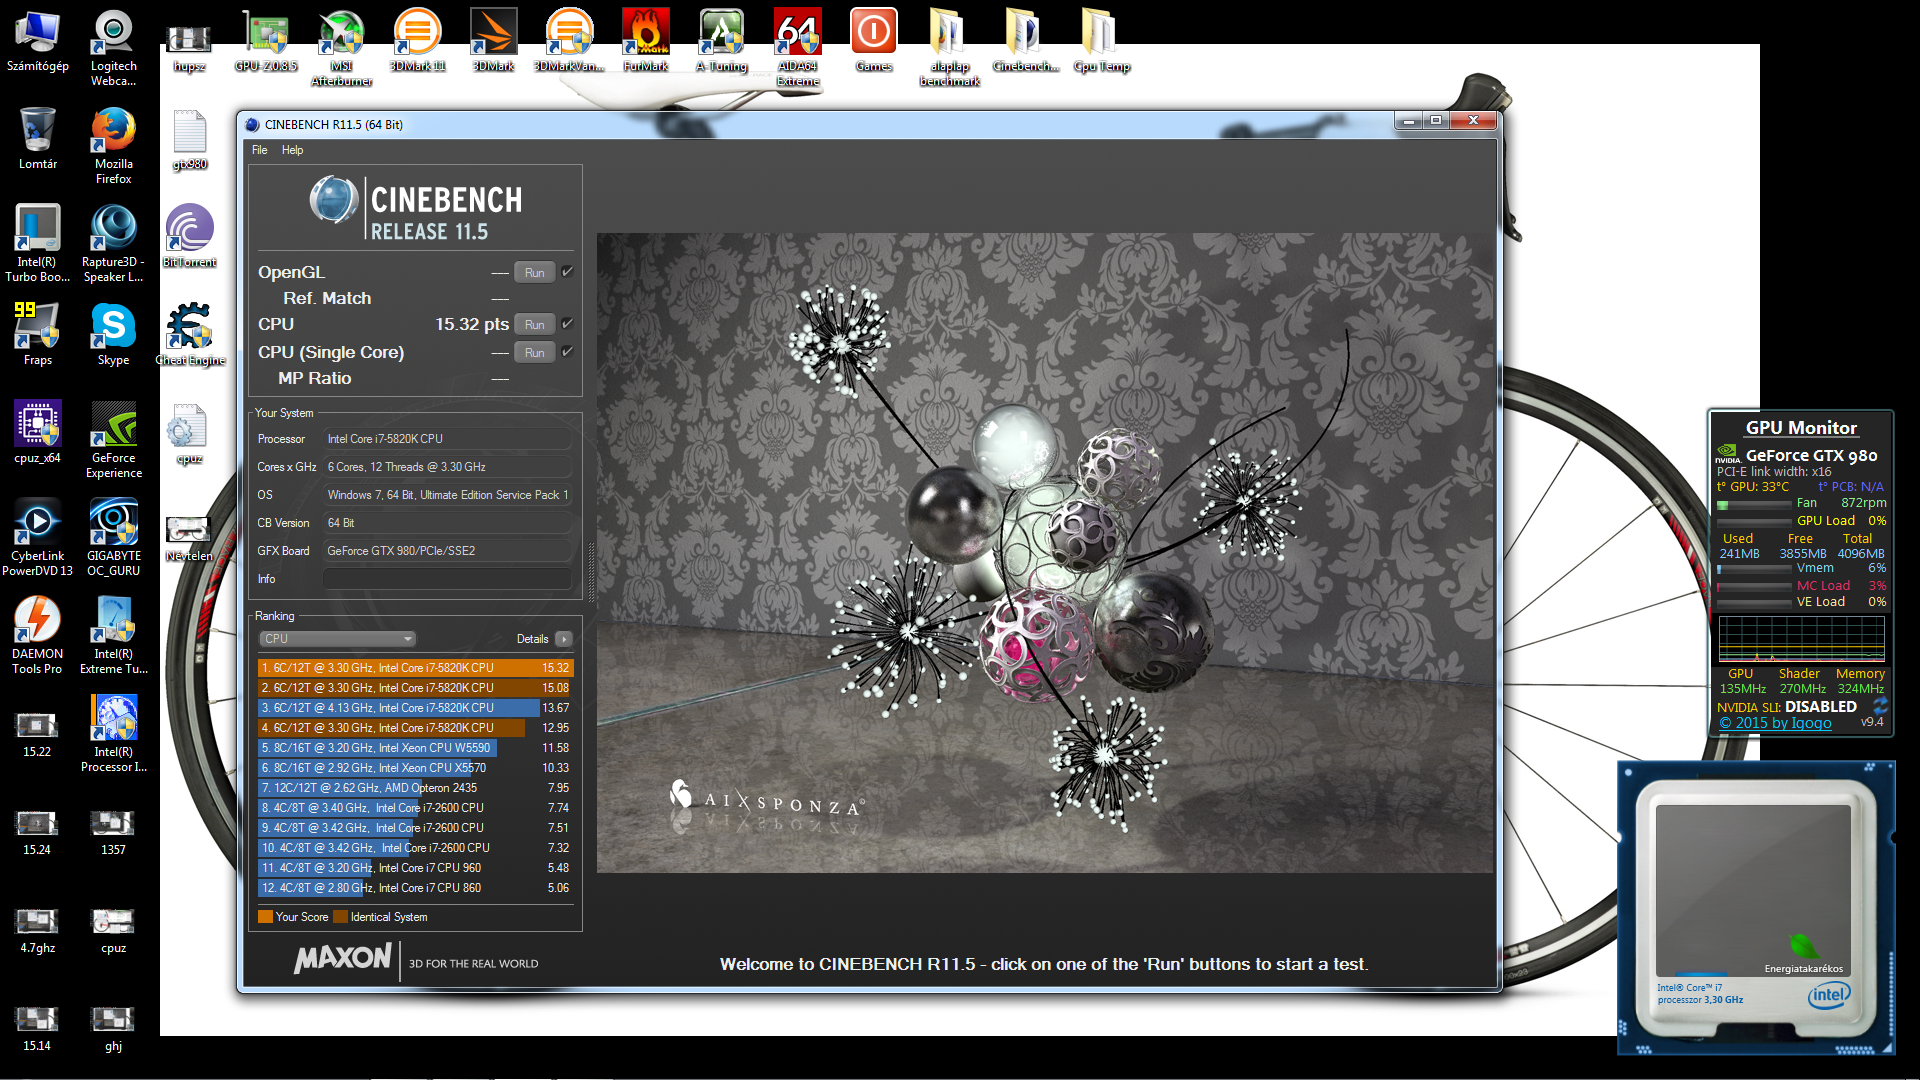Toggle CPU Single Core test checkbox
Screen dimensions: 1920x1080
coord(567,352)
